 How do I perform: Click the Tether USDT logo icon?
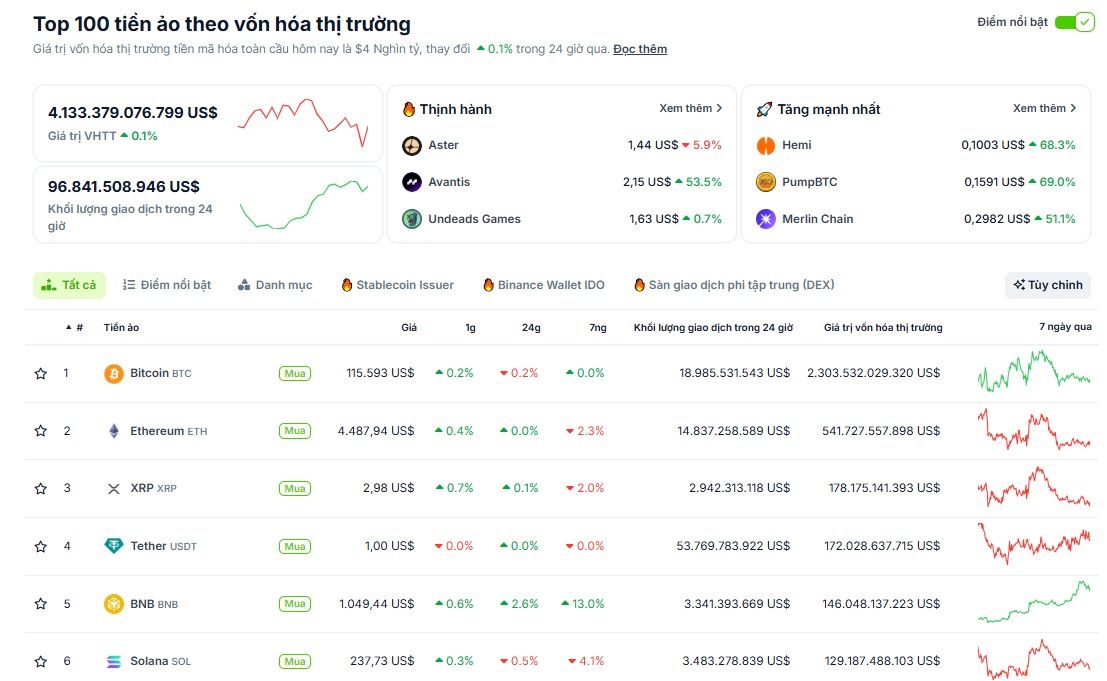coord(113,546)
